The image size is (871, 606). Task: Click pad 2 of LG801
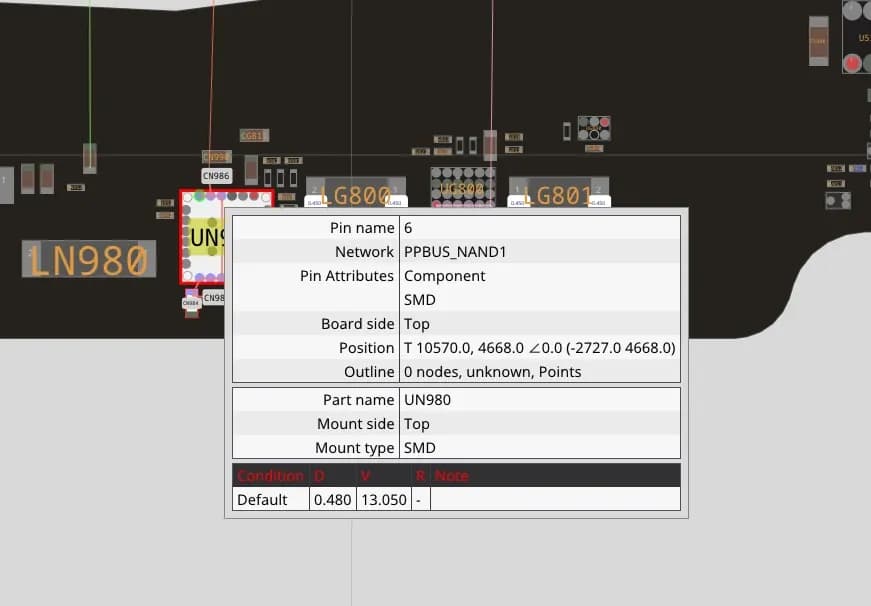[x=599, y=191]
